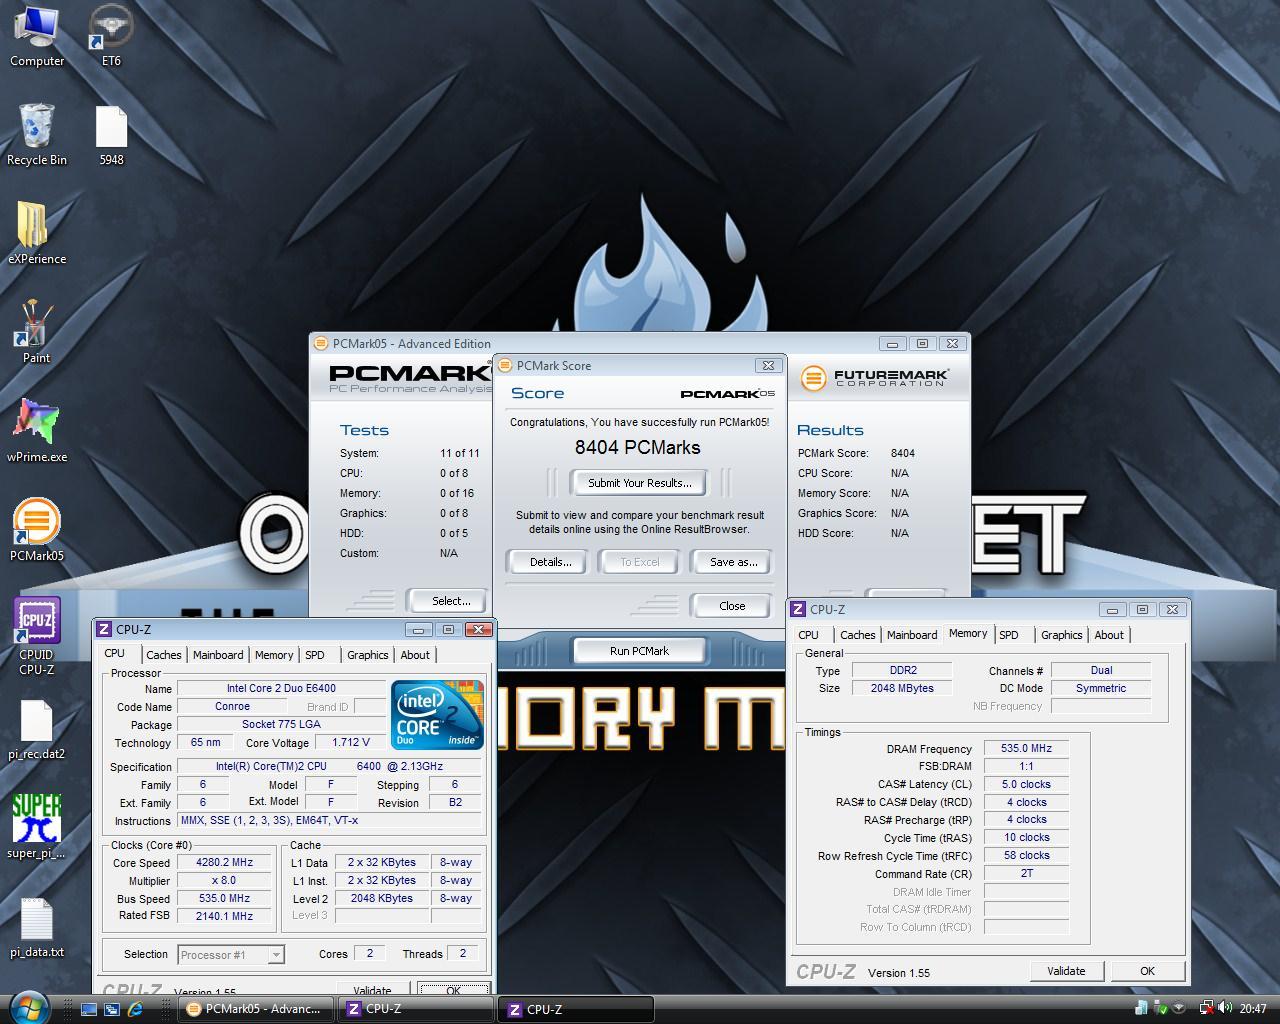Select the Recycle Bin icon
The image size is (1280, 1024).
pyautogui.click(x=36, y=135)
